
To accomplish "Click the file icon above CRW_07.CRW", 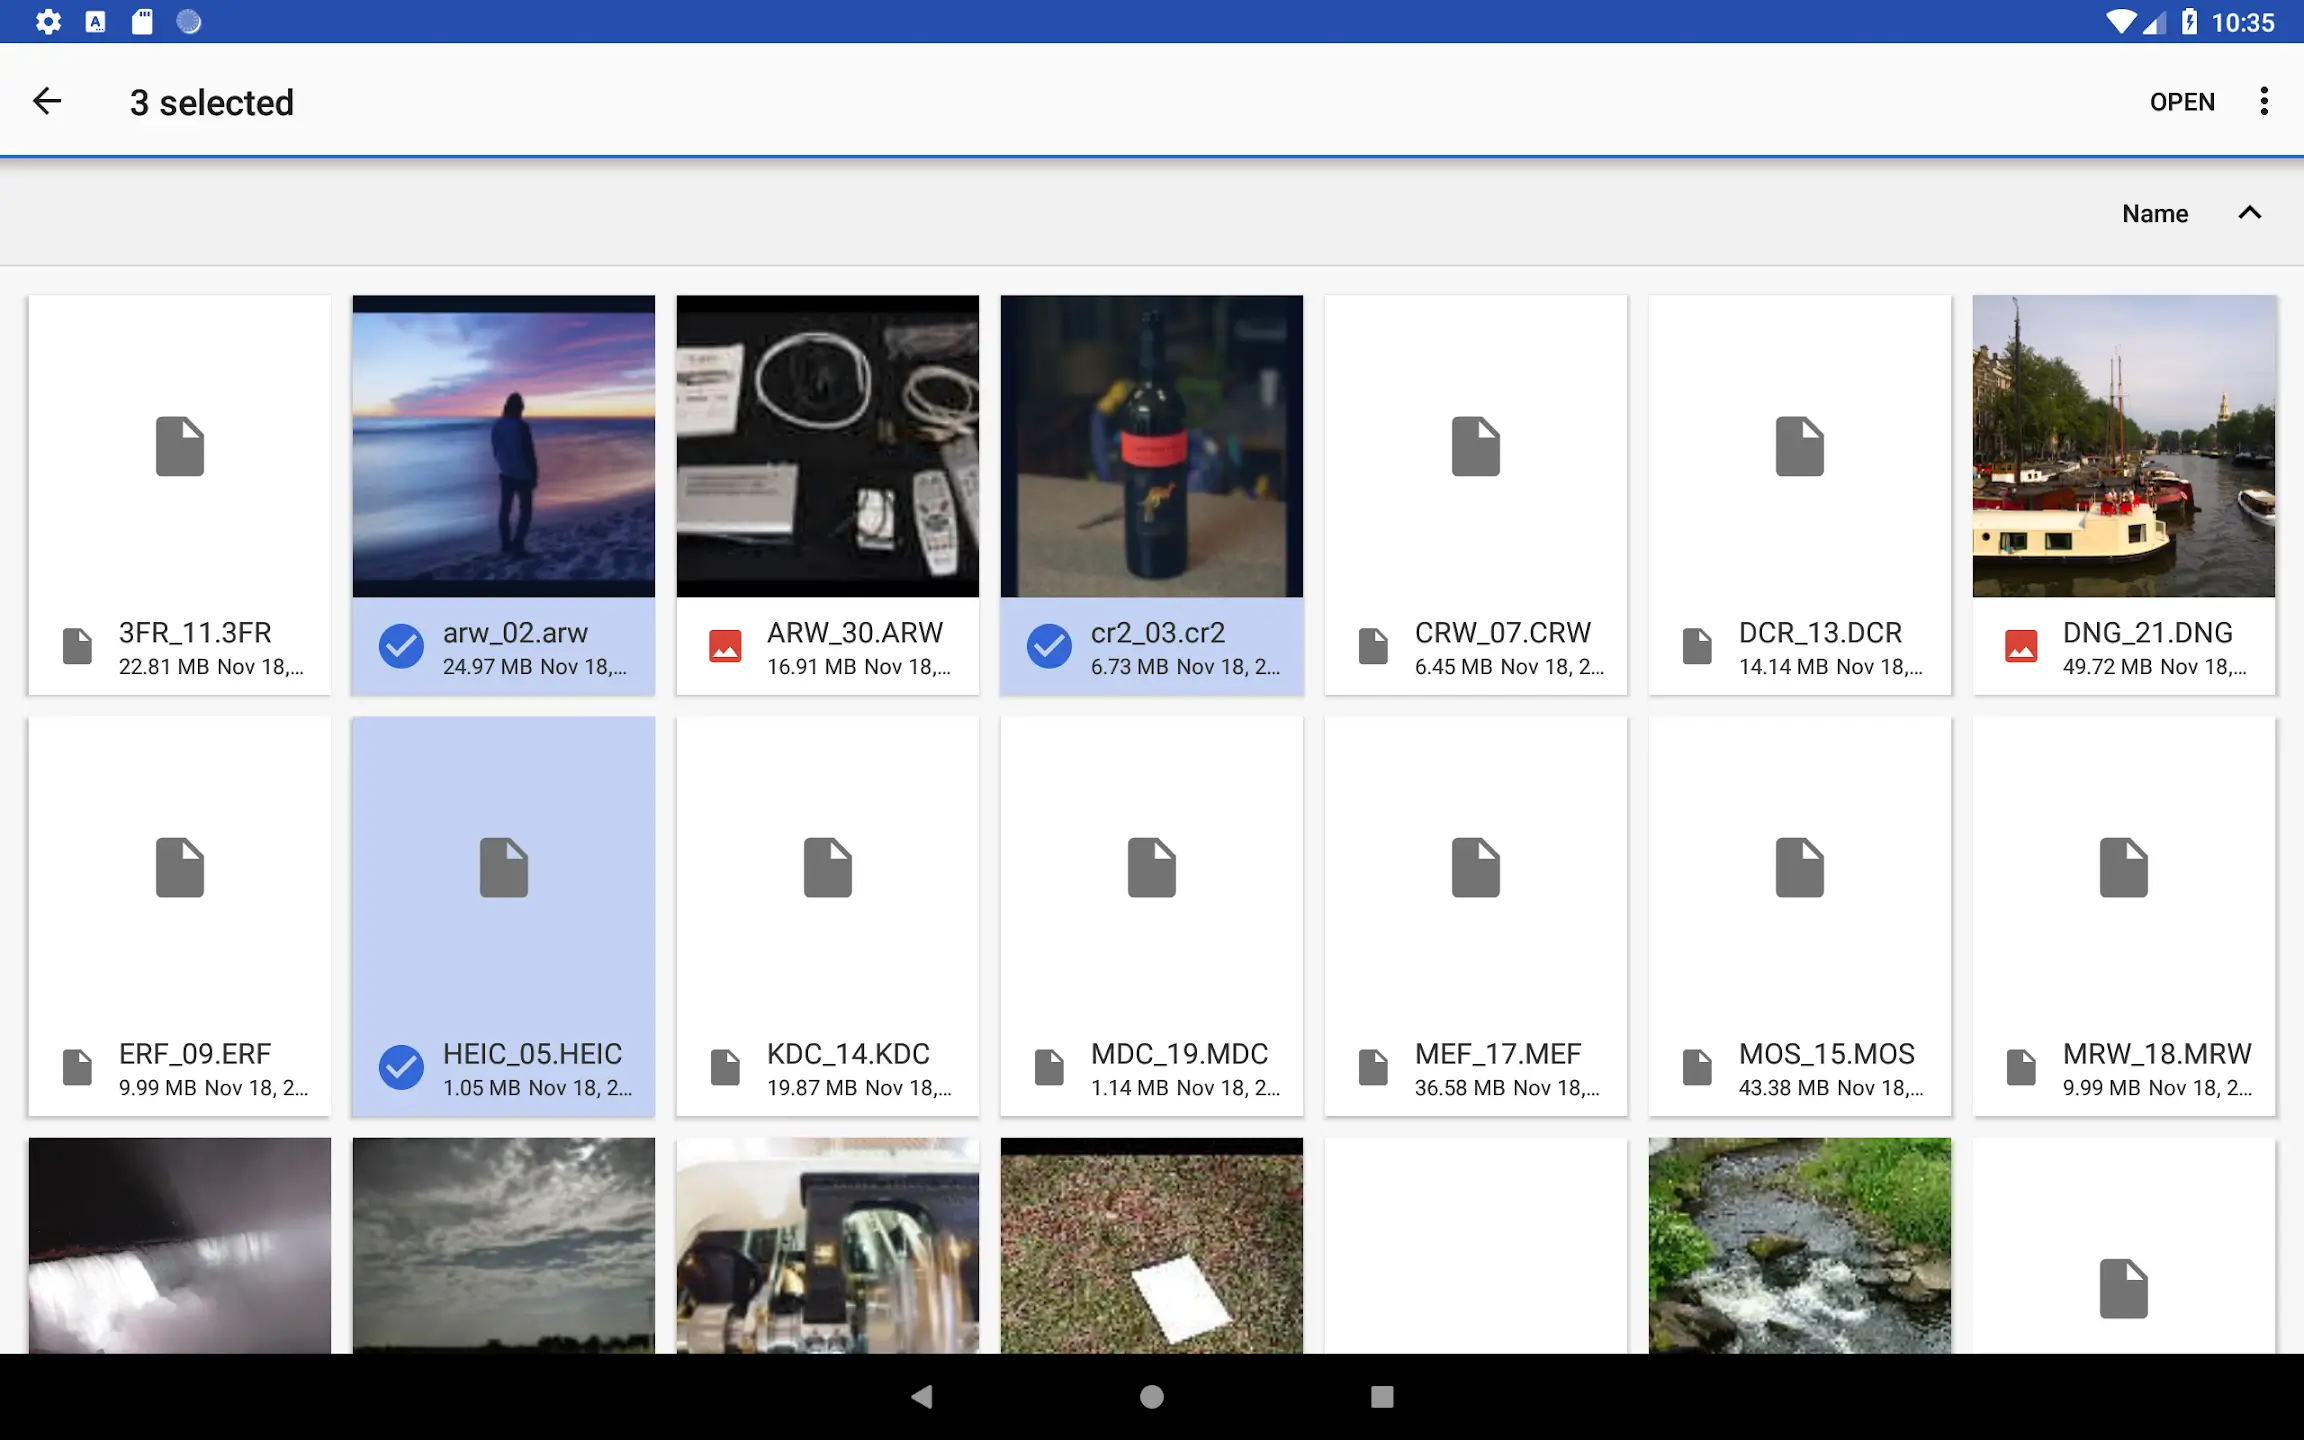I will [x=1475, y=446].
